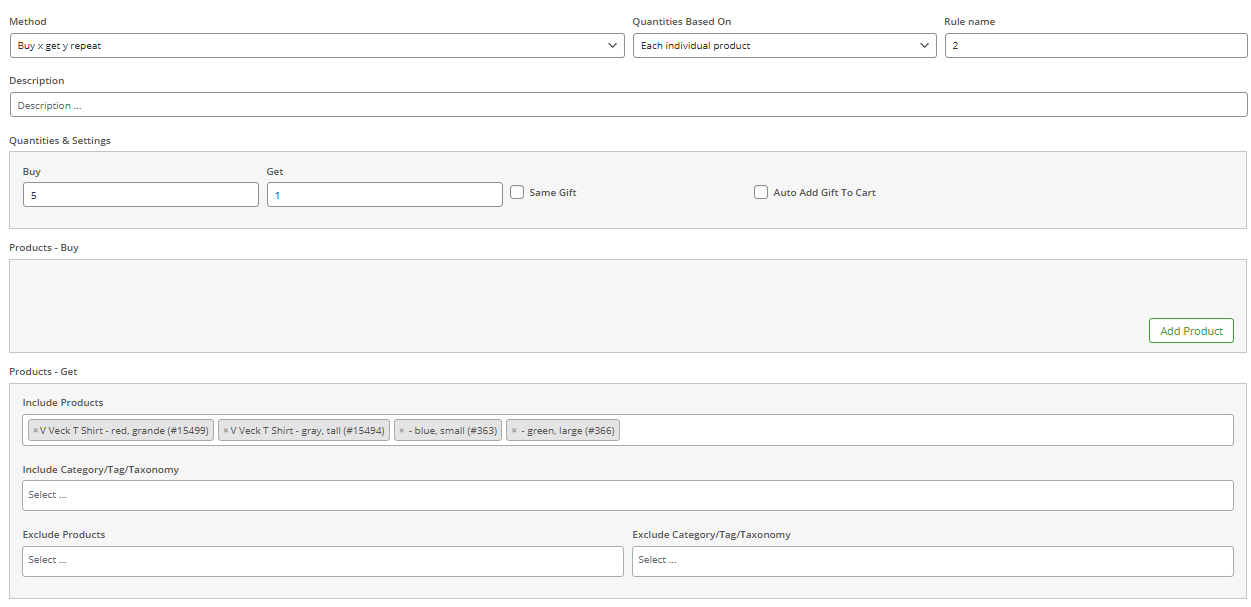Enable the Same Gift checkbox
1251x607 pixels.
[x=517, y=192]
